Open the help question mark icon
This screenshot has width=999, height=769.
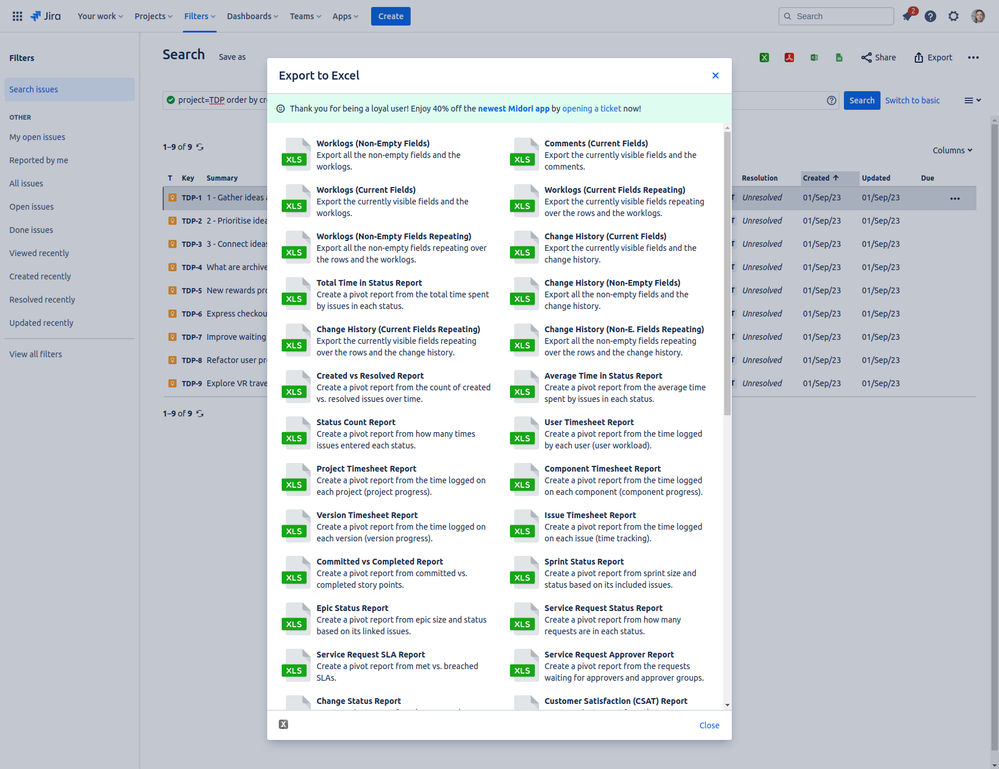tap(930, 16)
